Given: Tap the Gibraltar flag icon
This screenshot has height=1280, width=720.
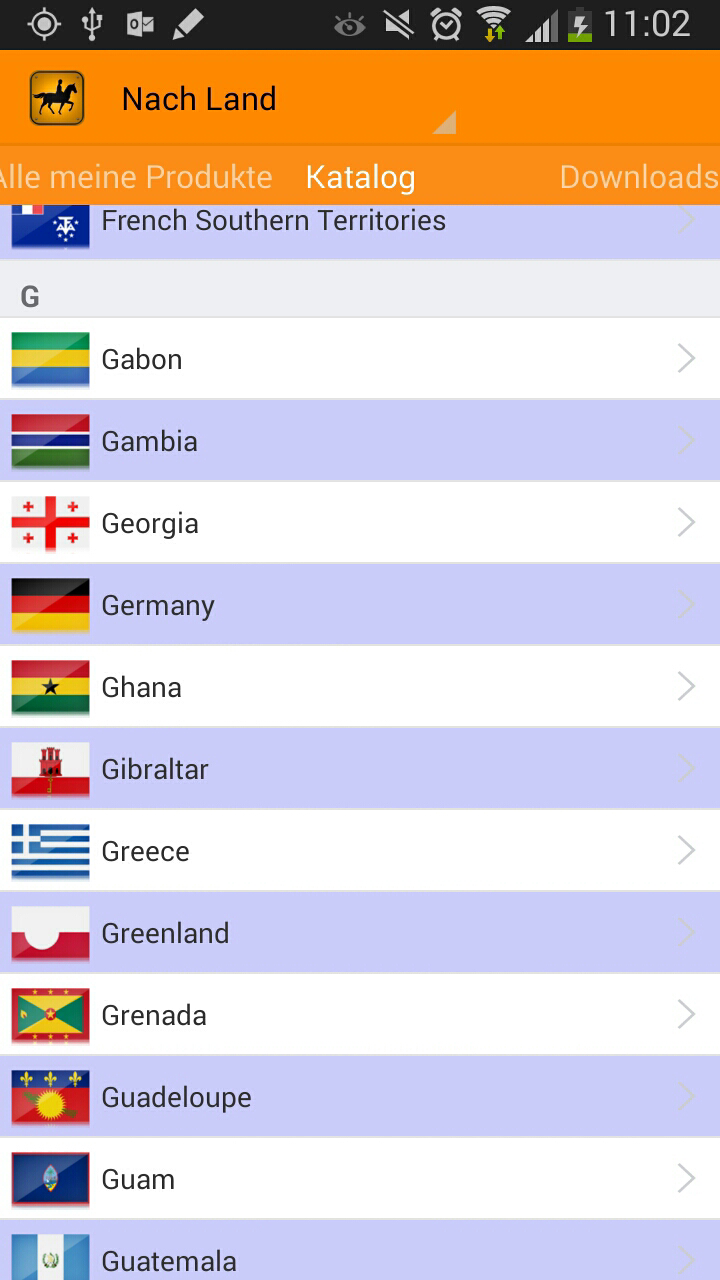Looking at the screenshot, I should 50,769.
